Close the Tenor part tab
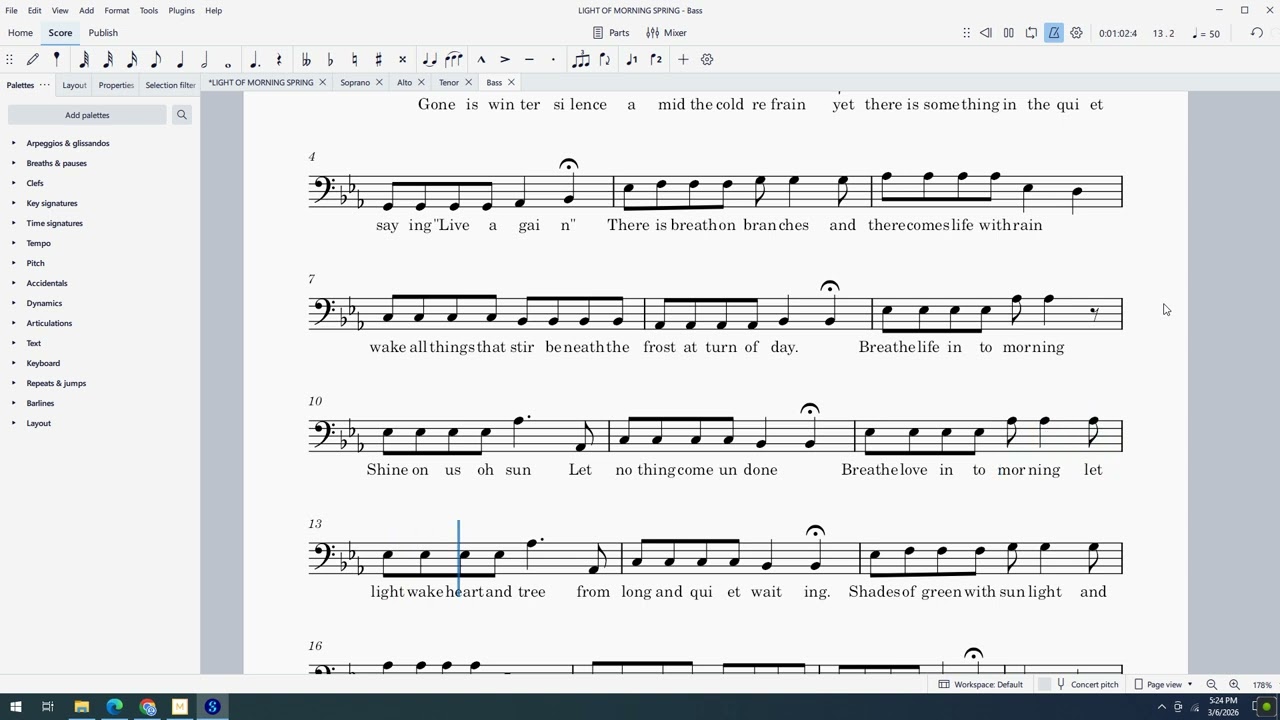The height and width of the screenshot is (720, 1280). click(x=468, y=82)
